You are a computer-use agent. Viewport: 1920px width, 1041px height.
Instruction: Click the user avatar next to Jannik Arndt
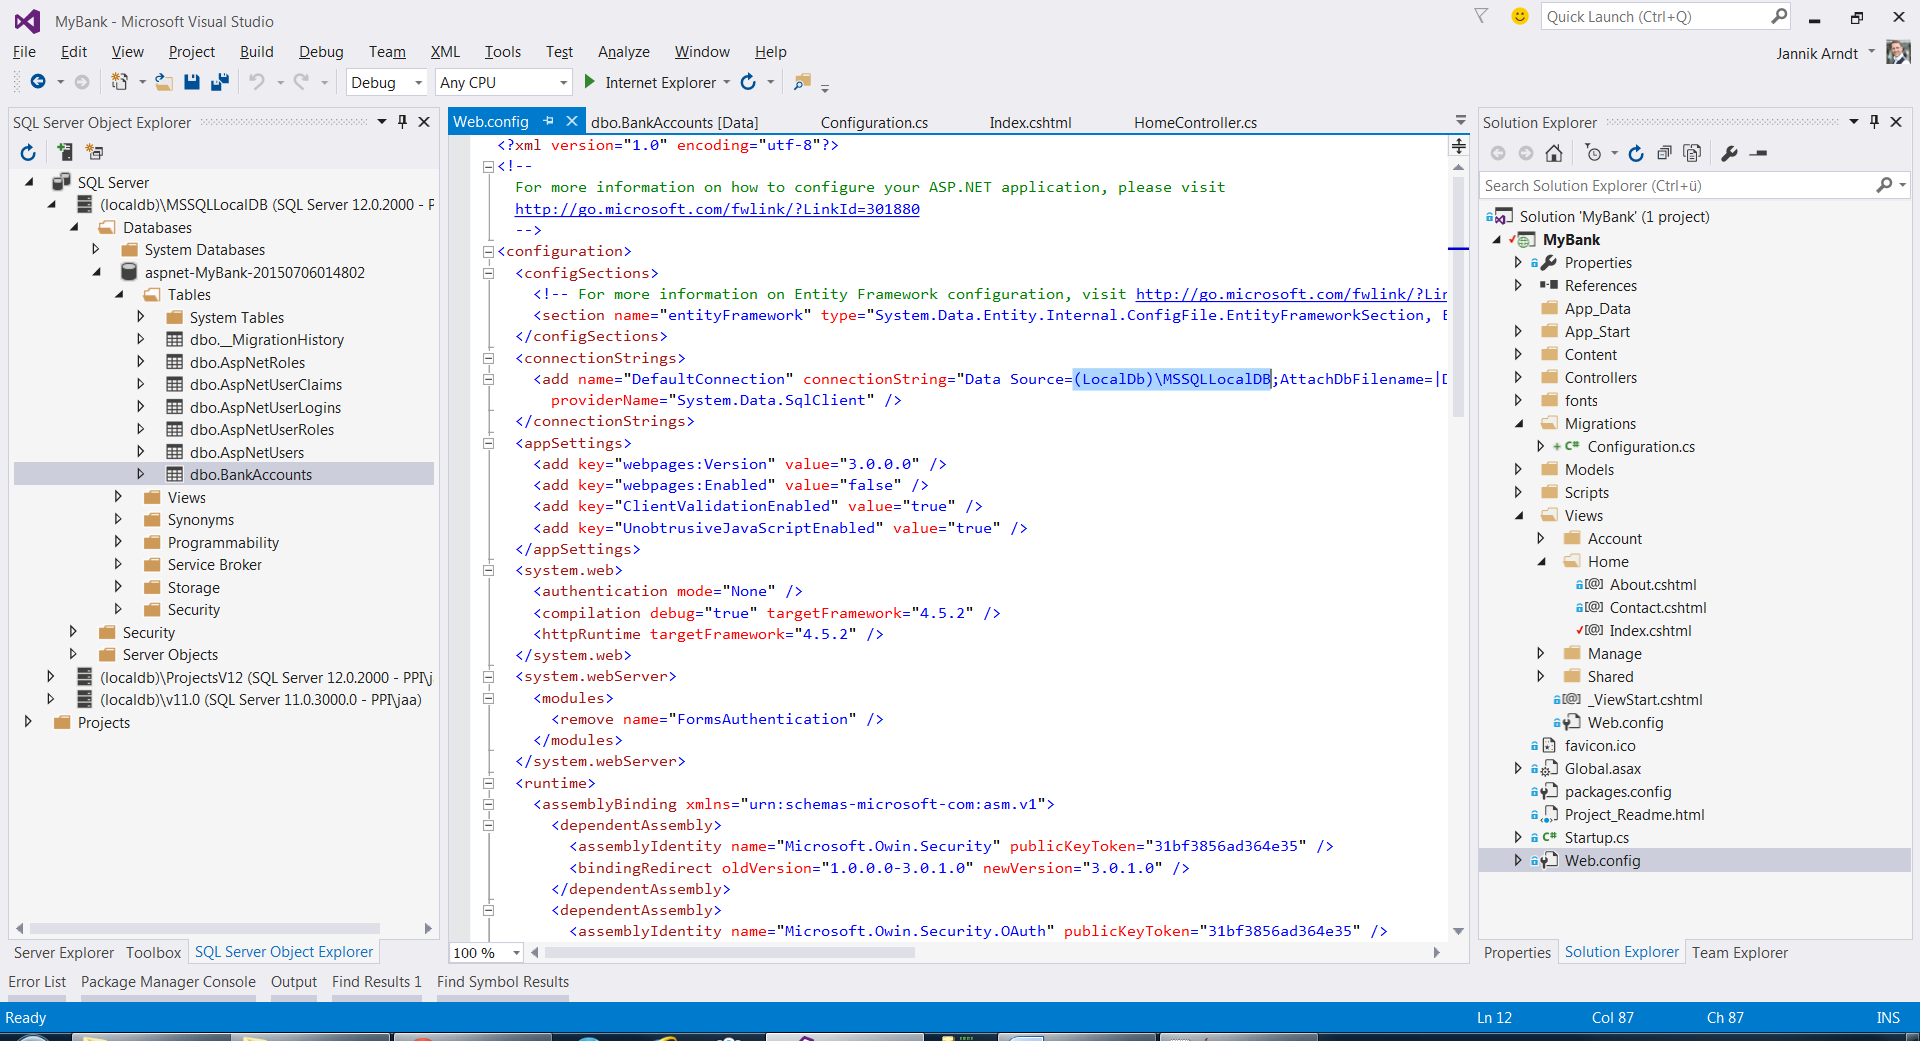click(1897, 52)
